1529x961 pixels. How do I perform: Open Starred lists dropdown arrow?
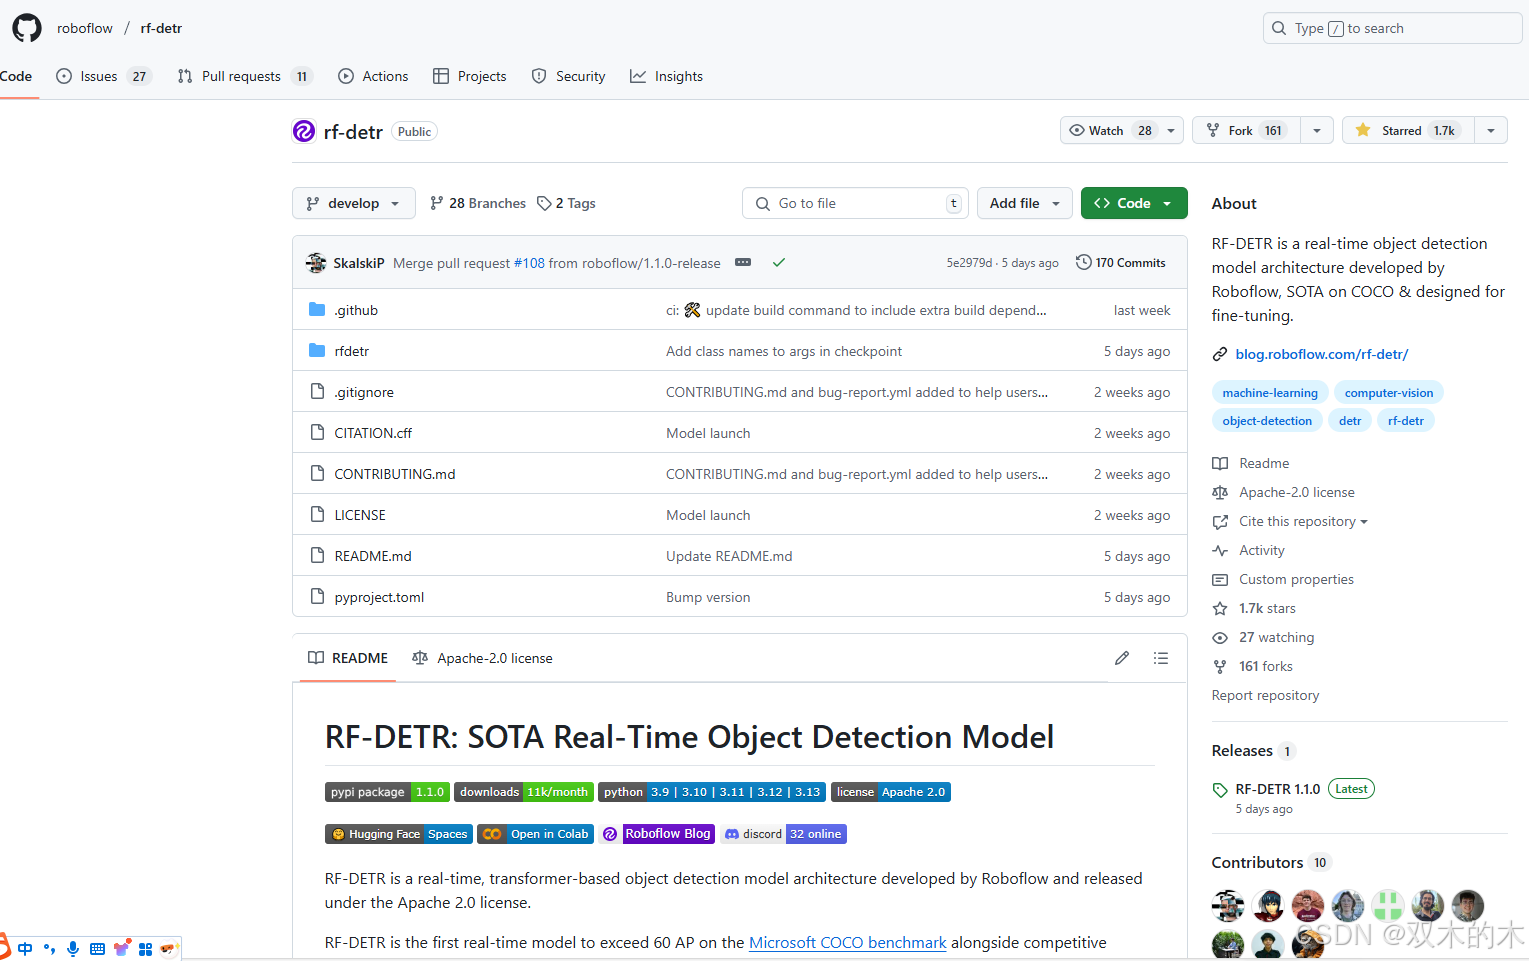(x=1491, y=130)
